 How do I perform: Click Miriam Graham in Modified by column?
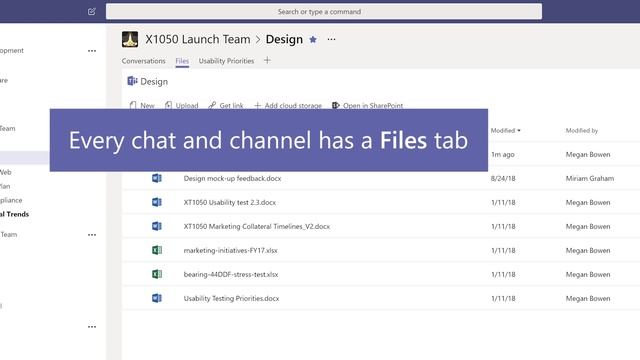click(590, 178)
